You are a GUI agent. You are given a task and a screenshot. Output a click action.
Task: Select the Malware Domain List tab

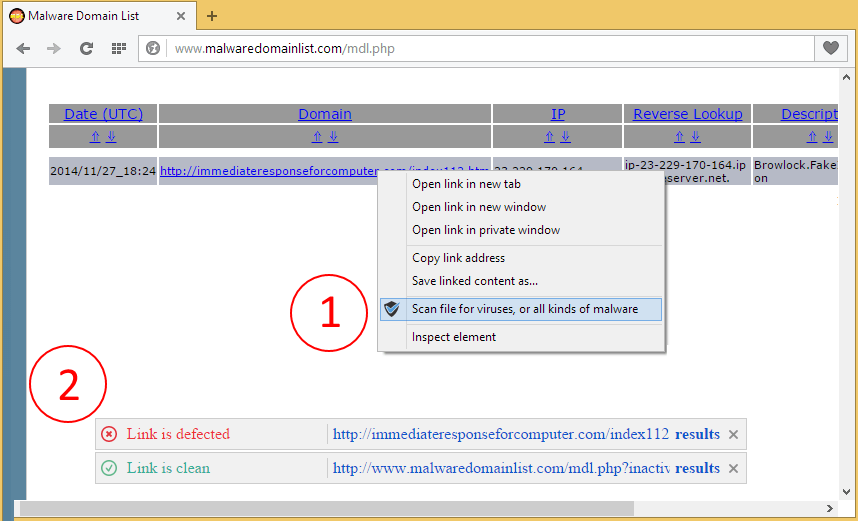pos(98,16)
